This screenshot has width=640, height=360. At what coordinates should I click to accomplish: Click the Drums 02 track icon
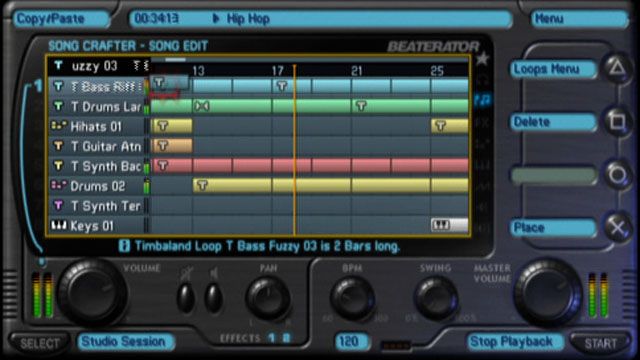point(58,186)
